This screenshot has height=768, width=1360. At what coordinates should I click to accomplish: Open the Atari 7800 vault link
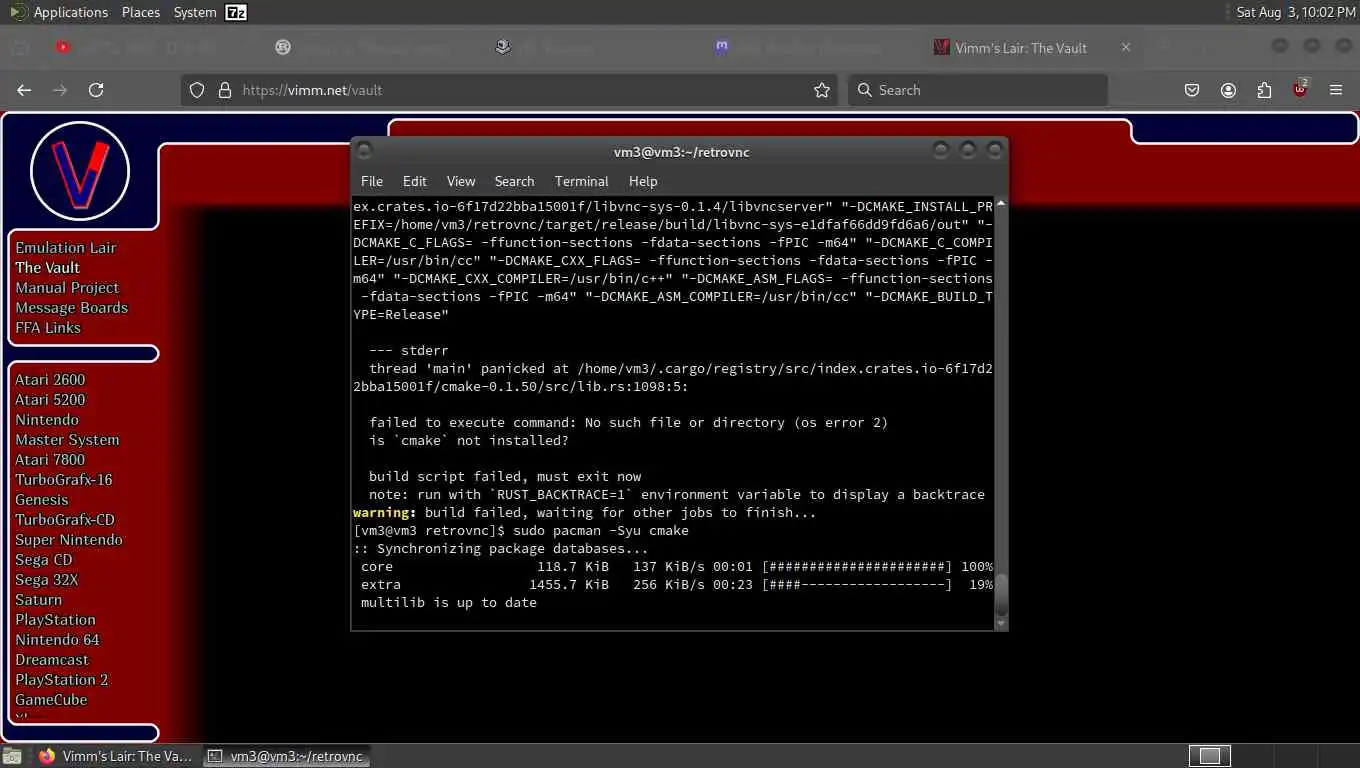point(50,459)
